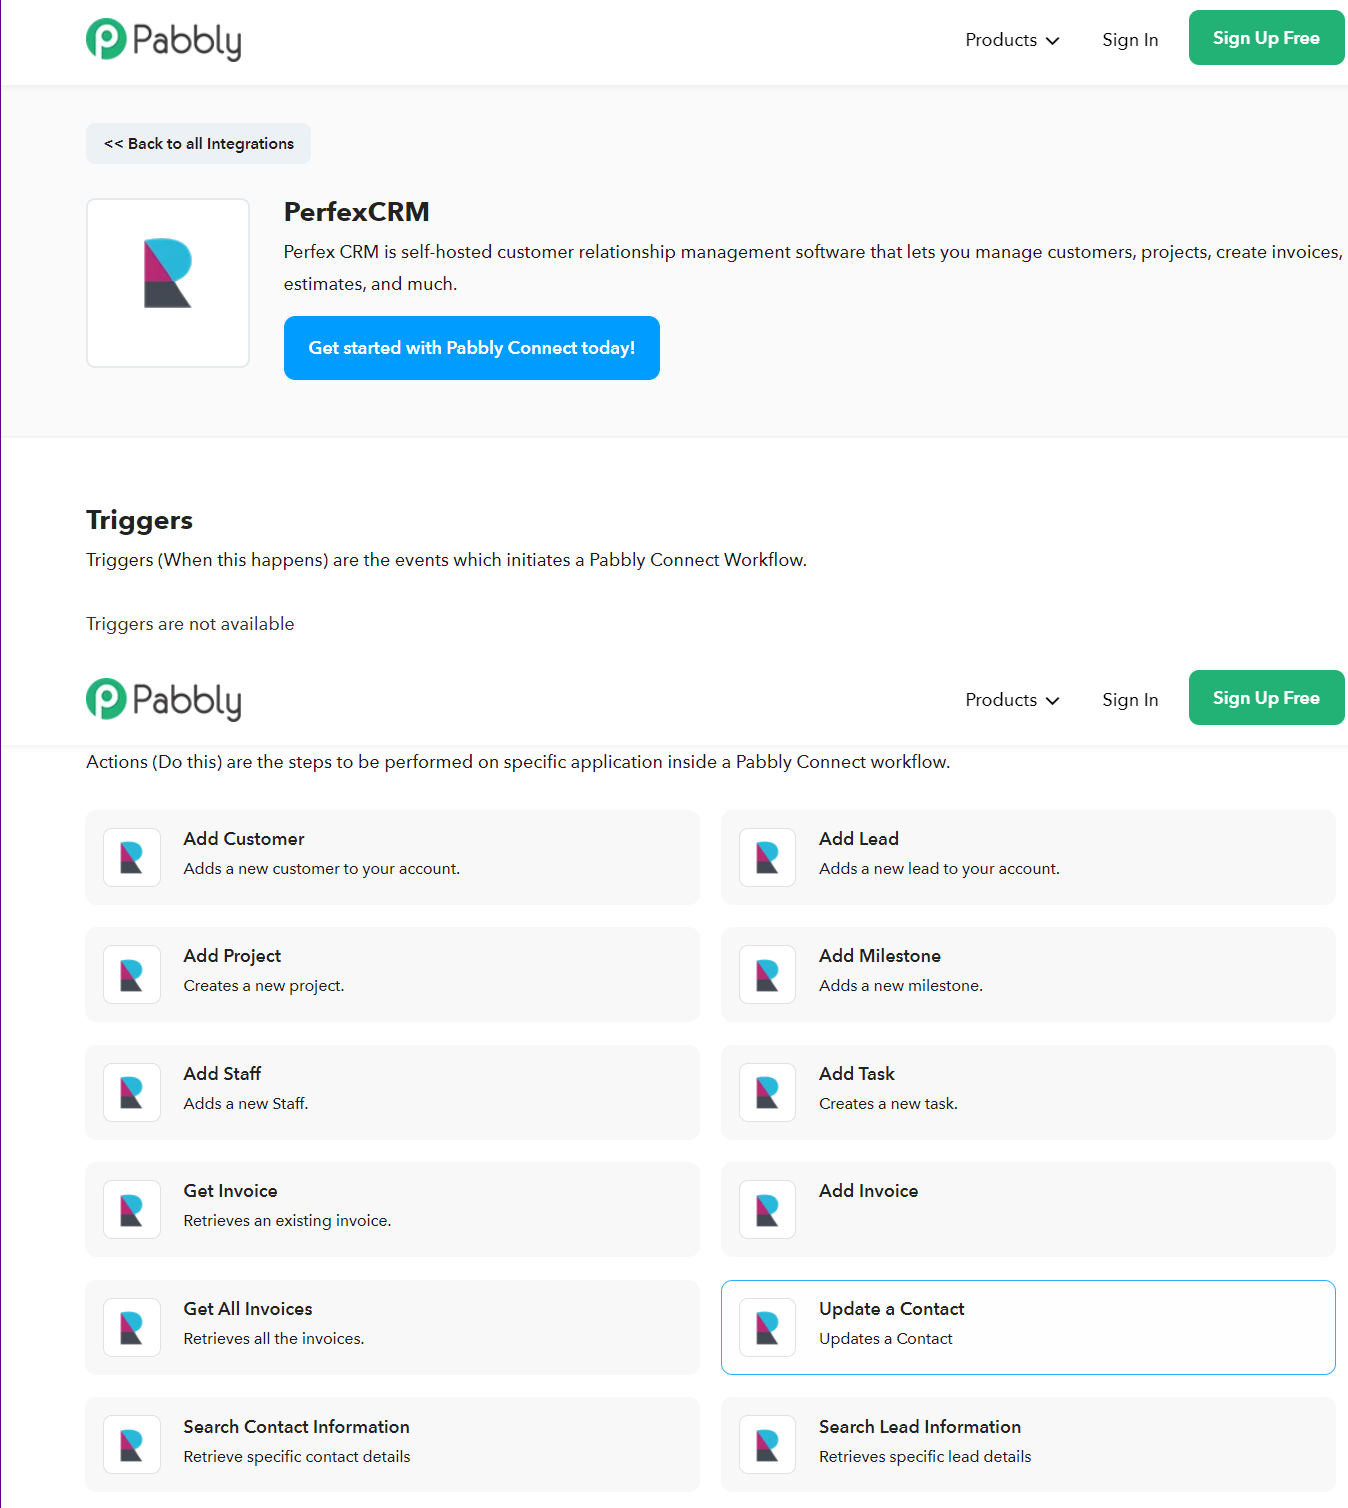
Task: Click Sign Up Free in the sticky header
Action: [1266, 698]
